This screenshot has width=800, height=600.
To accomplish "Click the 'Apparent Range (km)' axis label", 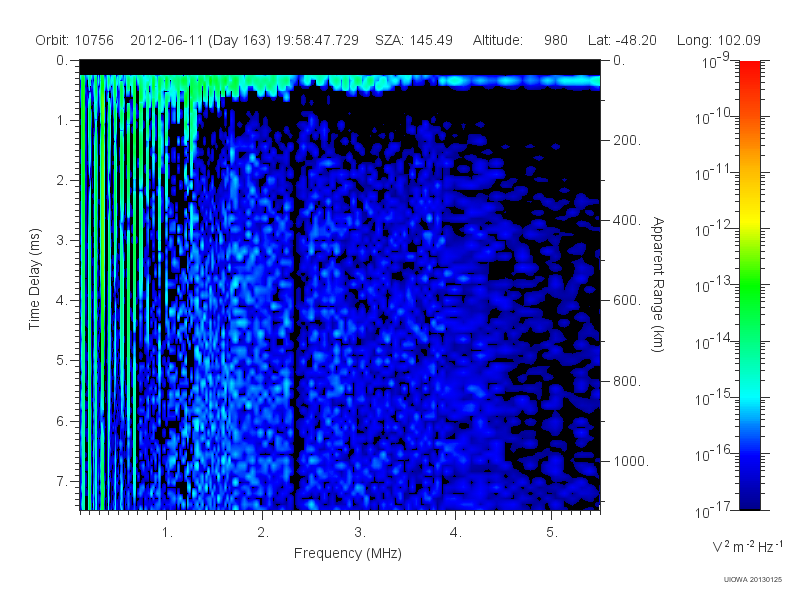I will click(658, 284).
